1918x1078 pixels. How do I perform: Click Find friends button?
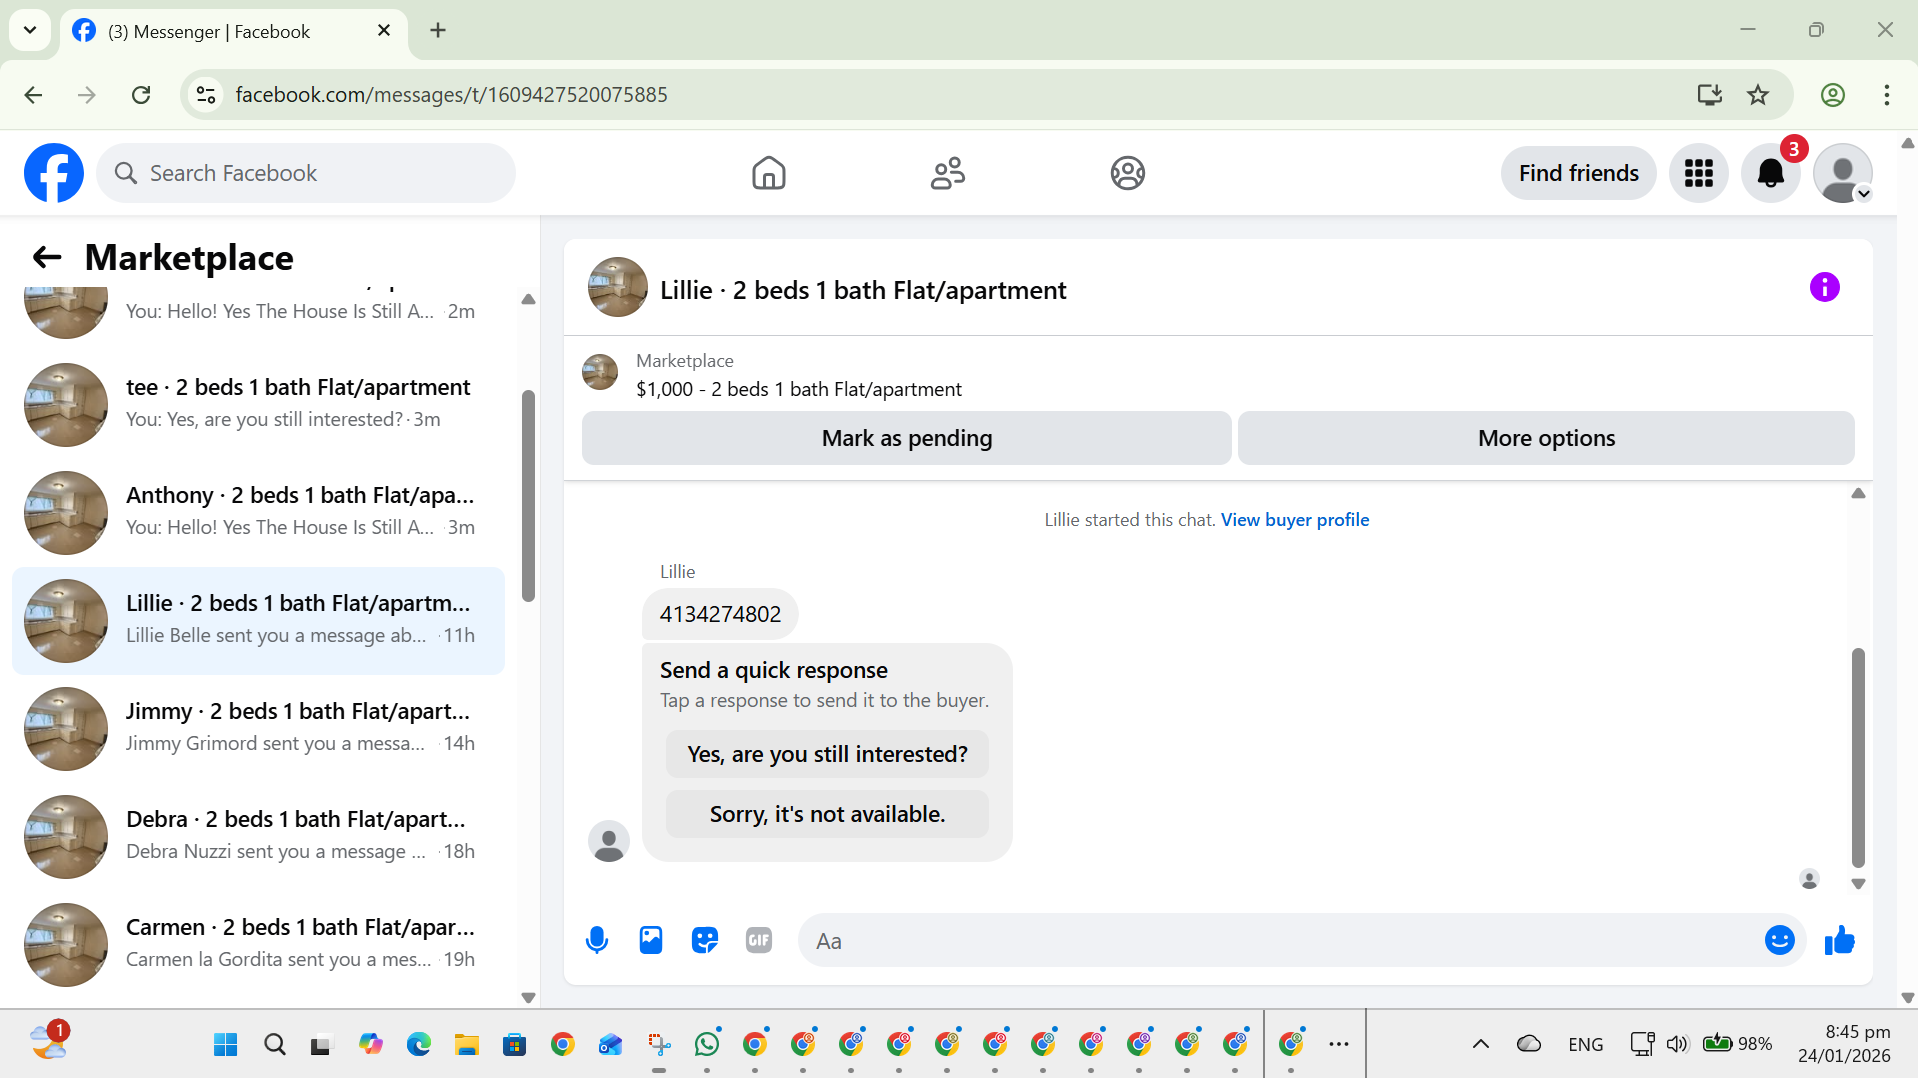pos(1578,173)
